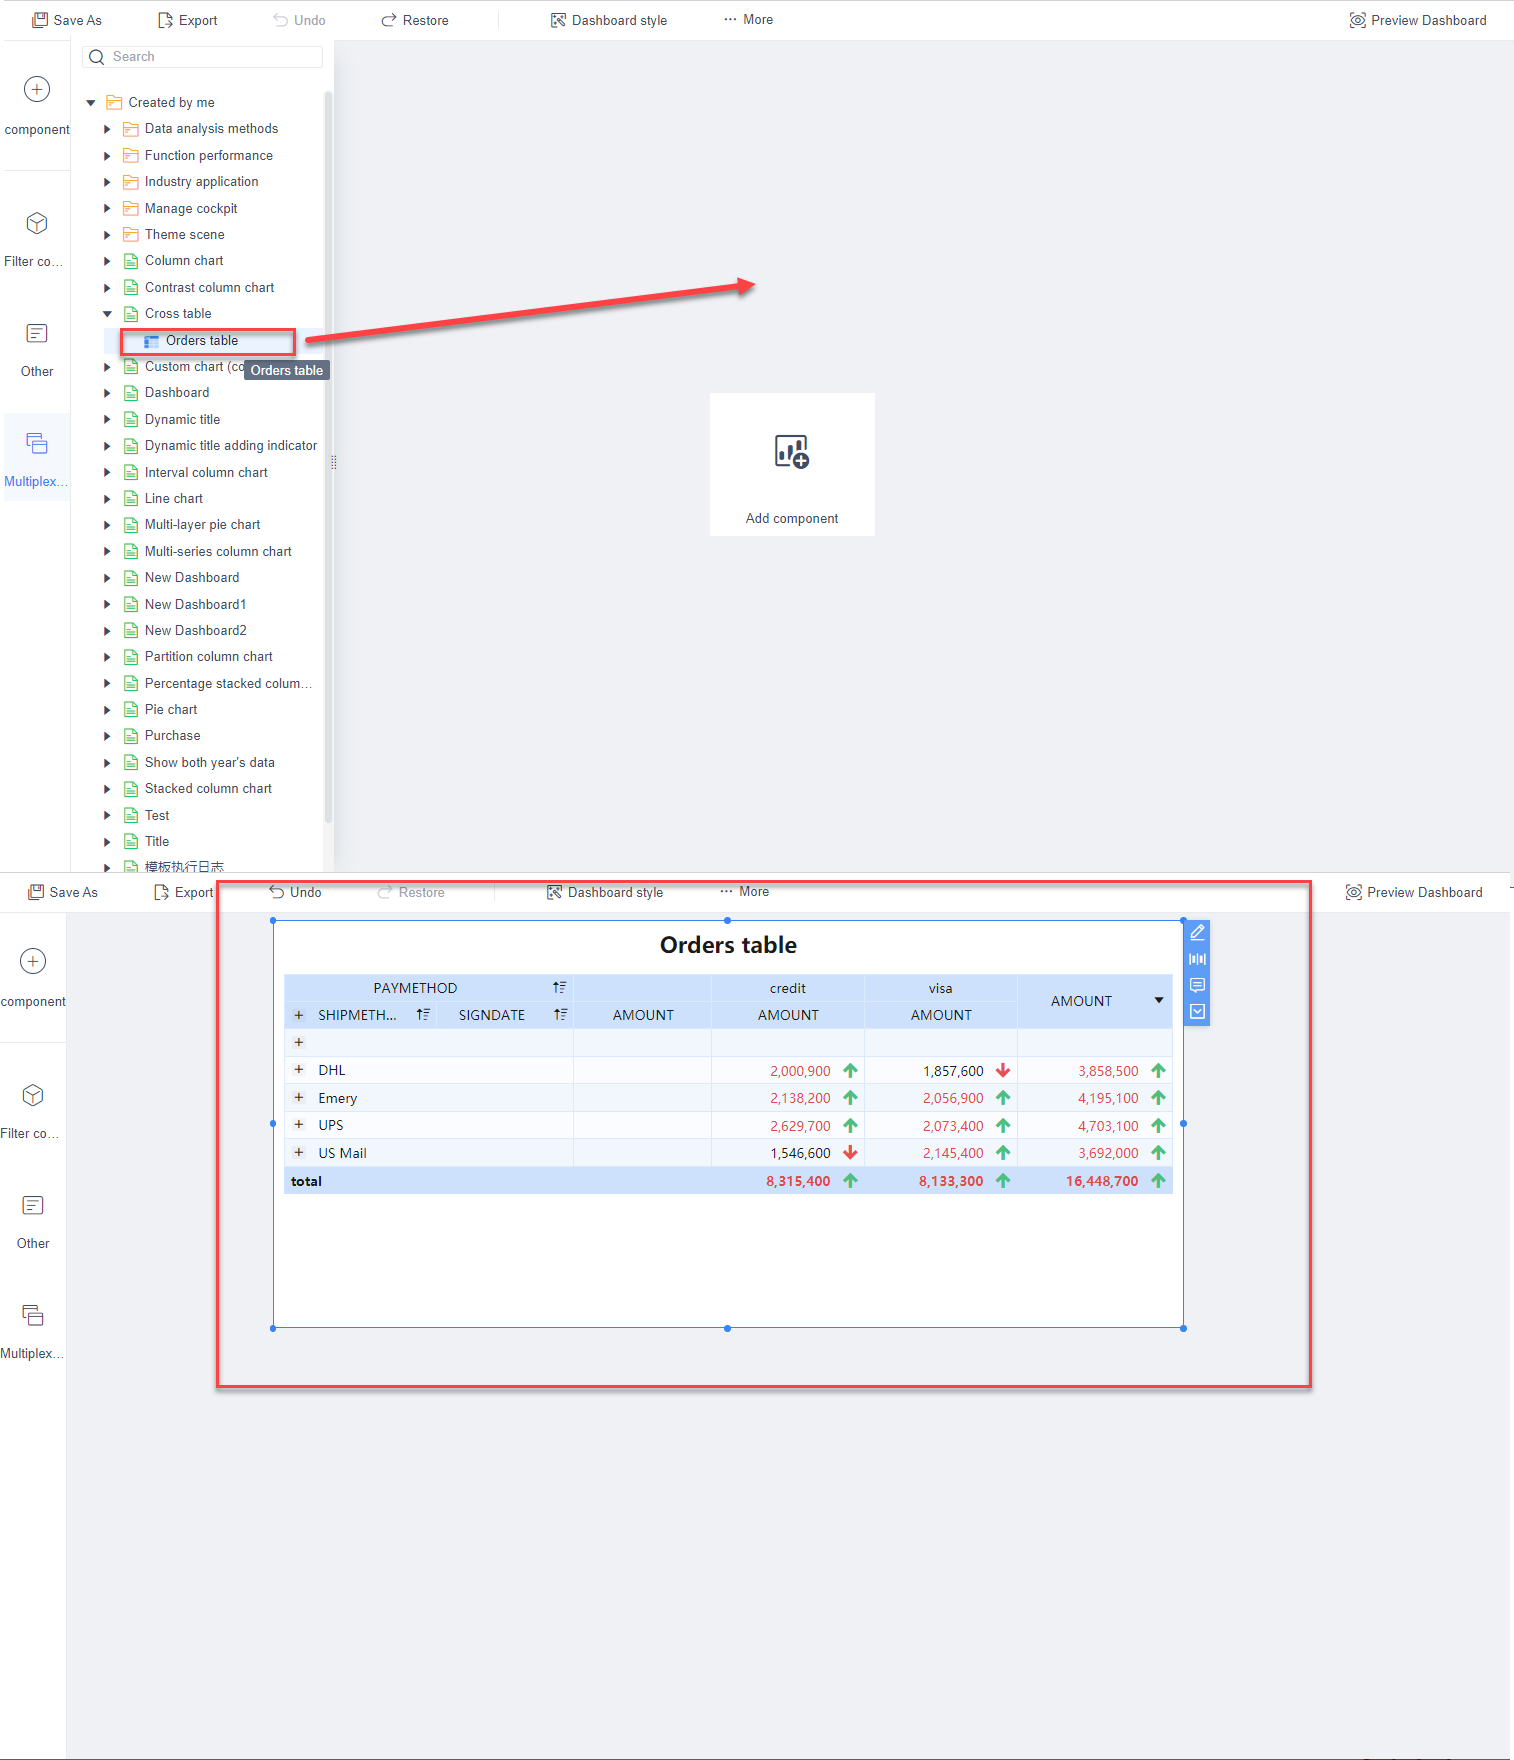Image resolution: width=1514 pixels, height=1760 pixels.
Task: Select Multi-layer pie chart item
Action: (x=202, y=525)
